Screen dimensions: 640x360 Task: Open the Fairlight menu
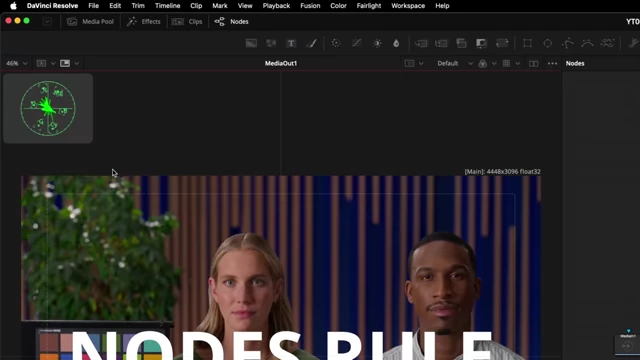[x=369, y=6]
